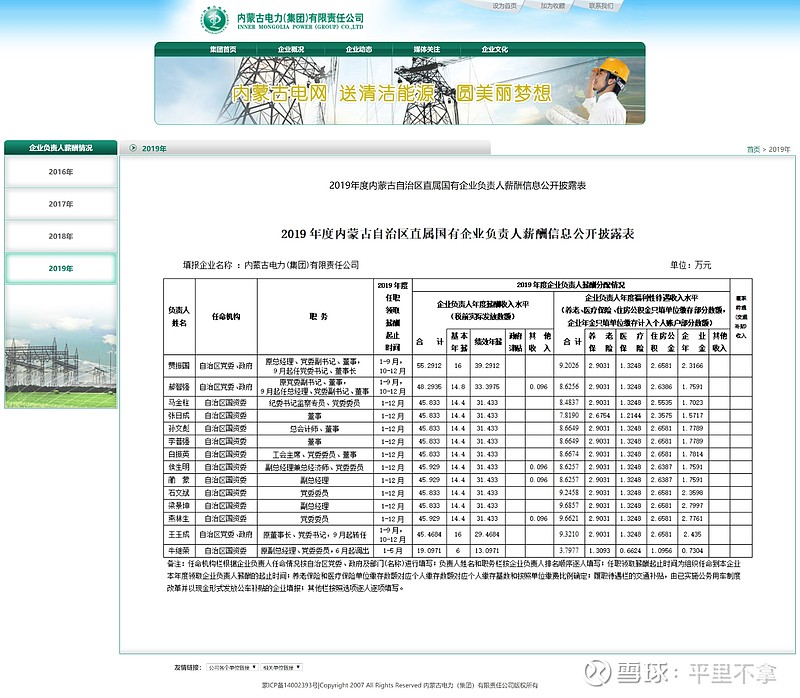Click the welfare total 3.7977

(569, 551)
